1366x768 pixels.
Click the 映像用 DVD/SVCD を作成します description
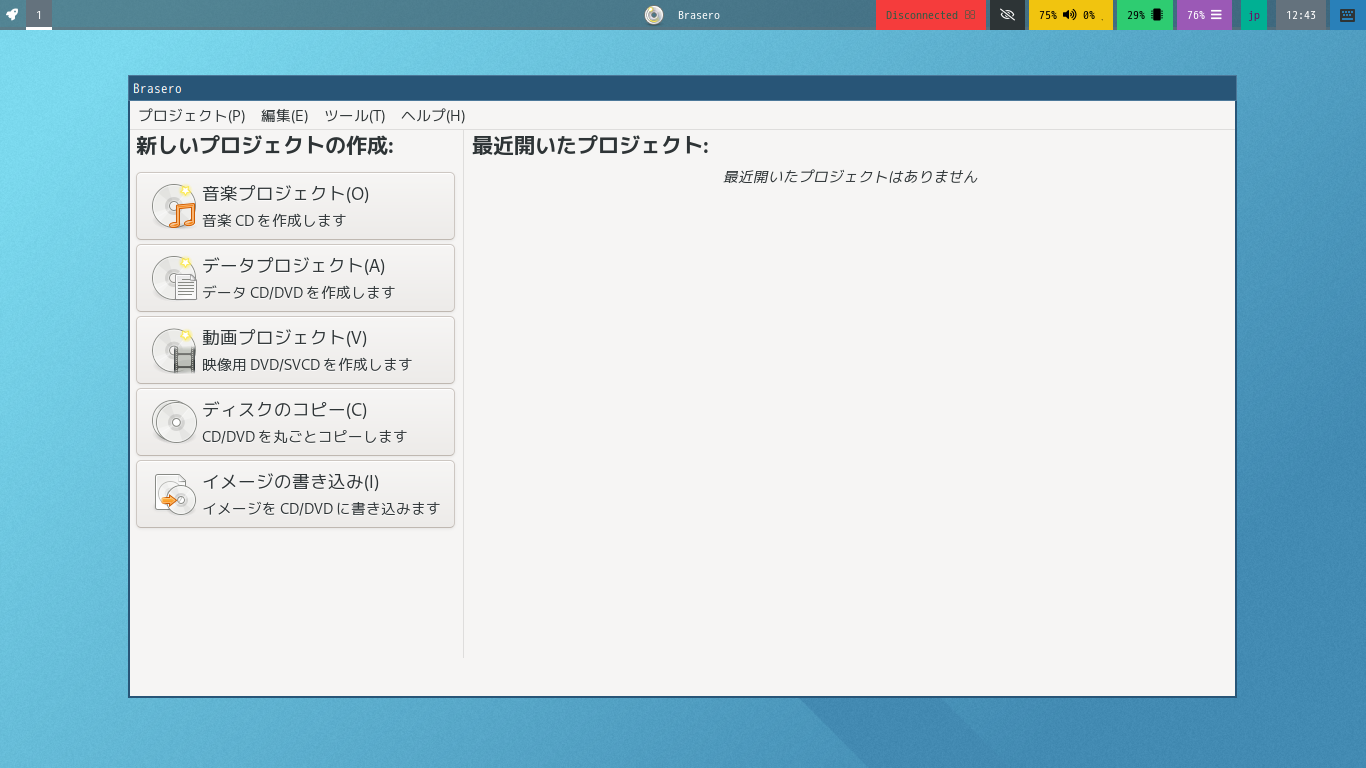point(307,364)
